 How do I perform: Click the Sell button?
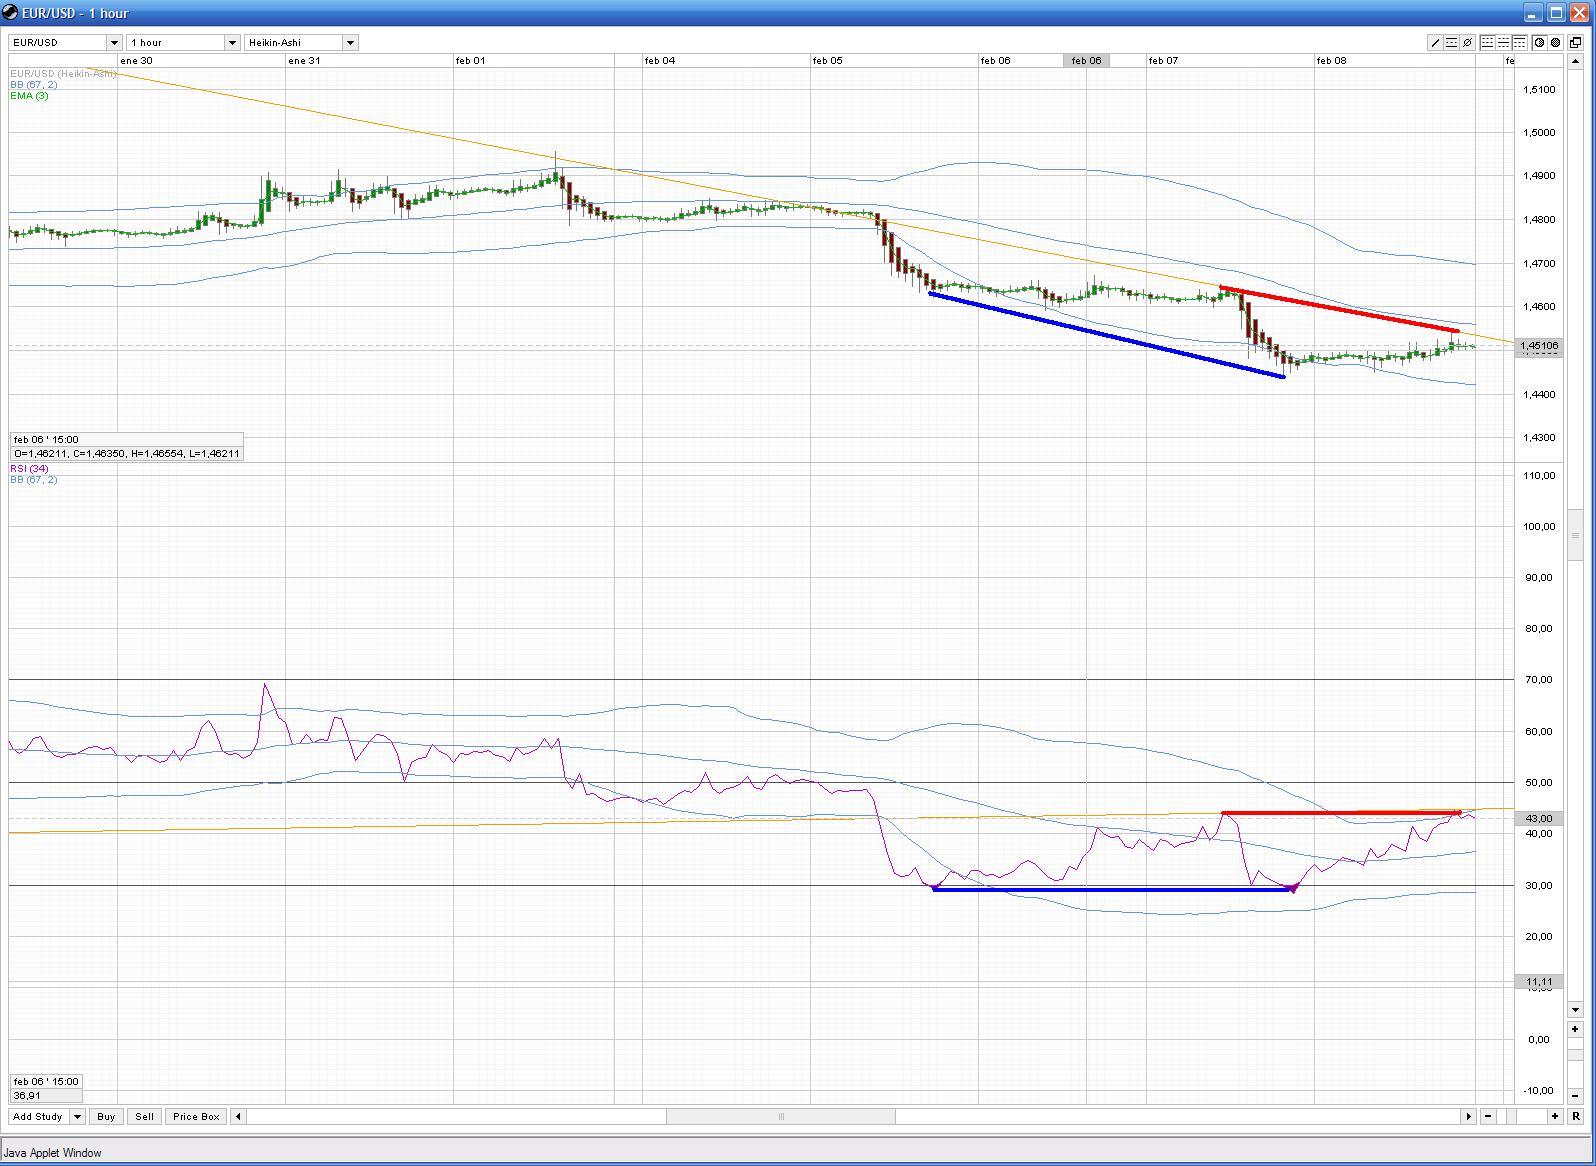pyautogui.click(x=144, y=1116)
